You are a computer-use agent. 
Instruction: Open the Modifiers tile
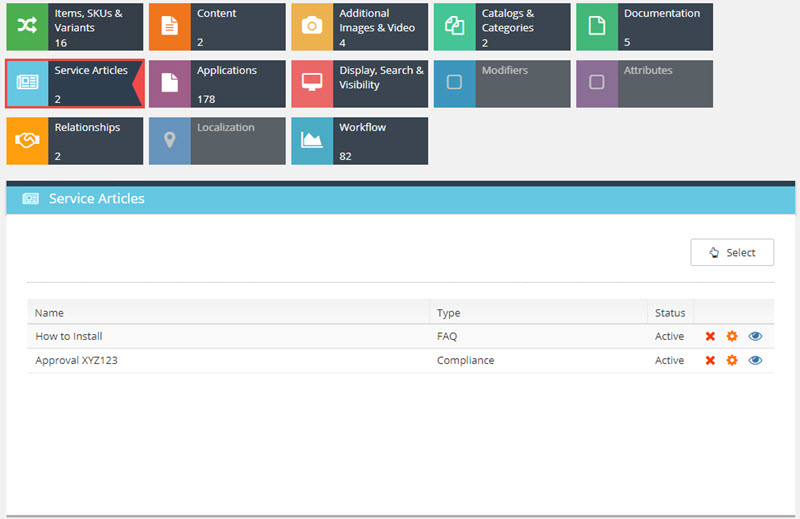[x=502, y=84]
